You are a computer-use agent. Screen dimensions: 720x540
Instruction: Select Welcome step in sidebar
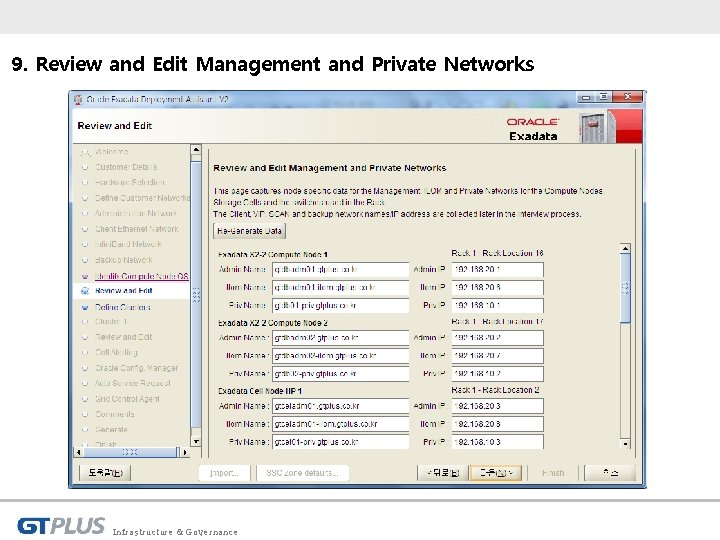(x=112, y=152)
